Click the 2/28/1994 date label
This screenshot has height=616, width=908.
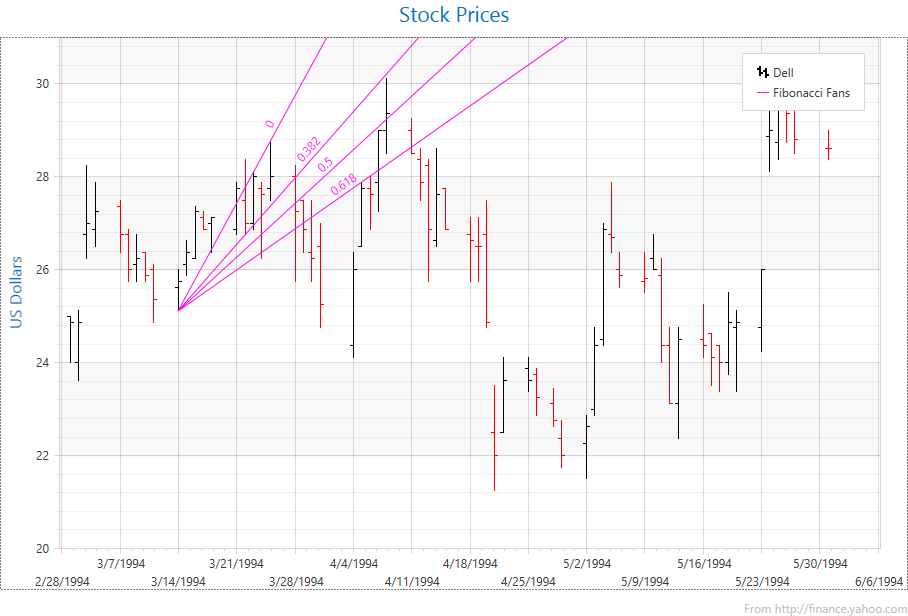tap(62, 581)
